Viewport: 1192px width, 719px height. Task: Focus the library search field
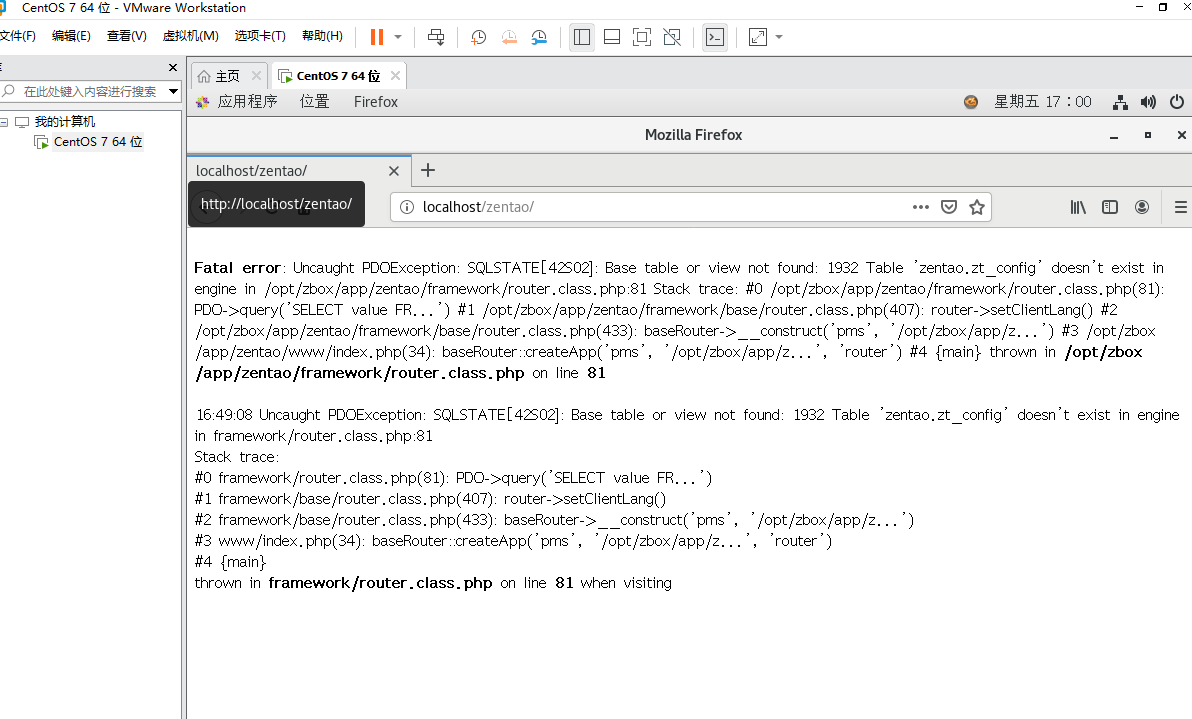84,91
